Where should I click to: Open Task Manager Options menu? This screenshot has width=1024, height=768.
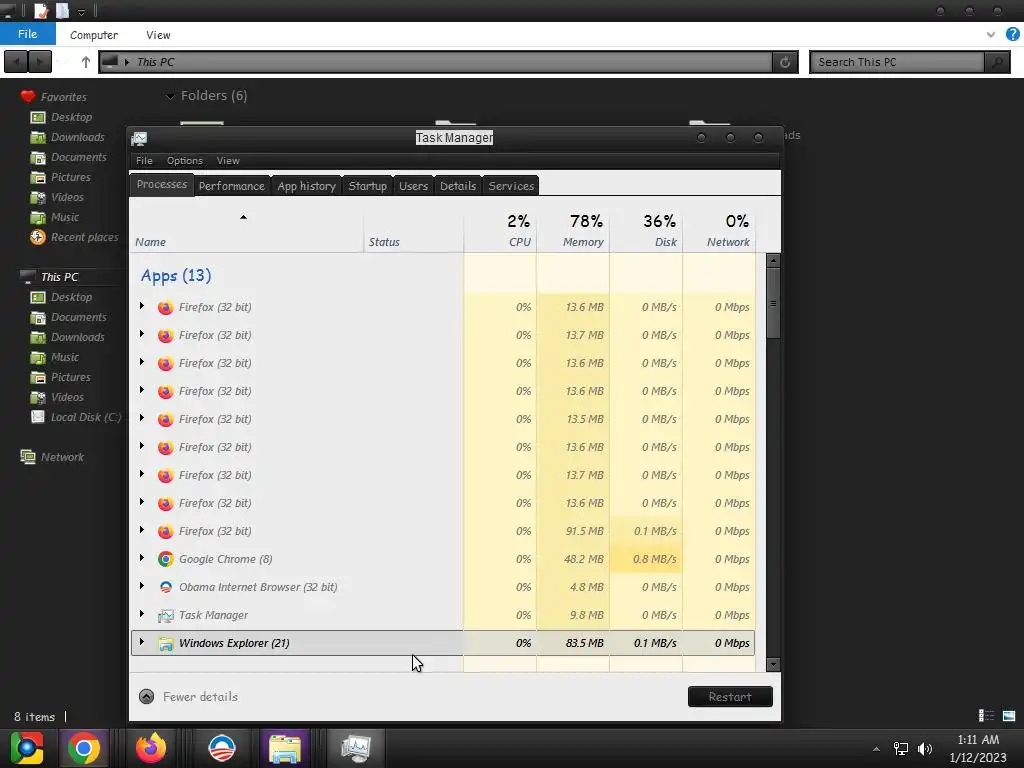[185, 161]
